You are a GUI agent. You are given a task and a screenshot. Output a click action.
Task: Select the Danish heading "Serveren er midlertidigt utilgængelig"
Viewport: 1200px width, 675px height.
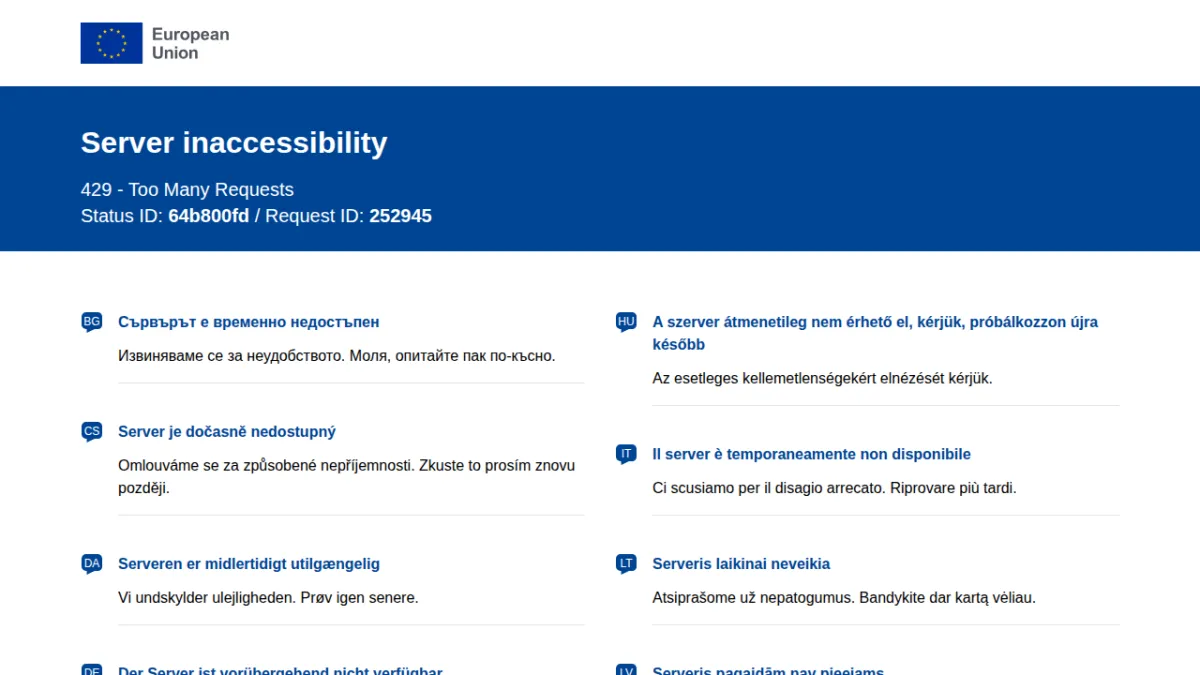[249, 564]
